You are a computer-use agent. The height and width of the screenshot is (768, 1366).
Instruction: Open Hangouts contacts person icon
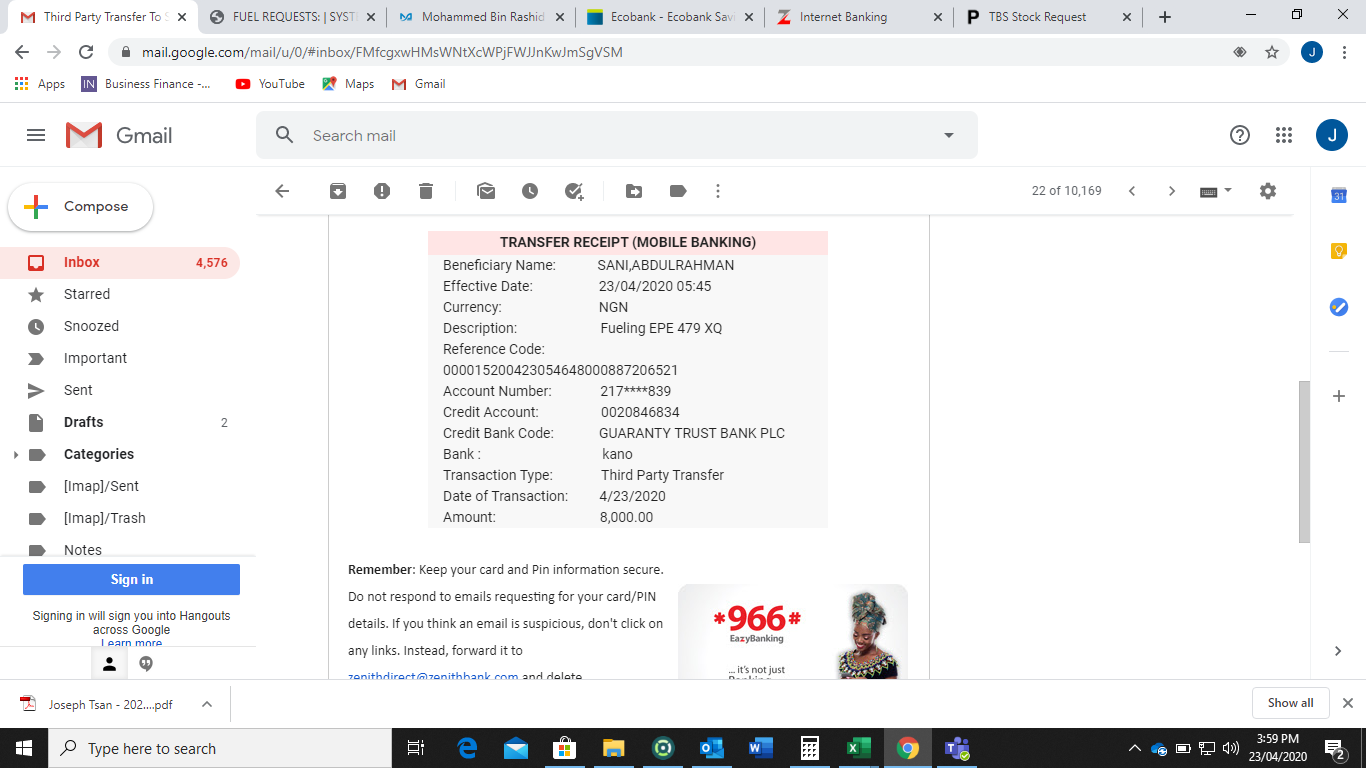click(x=110, y=664)
